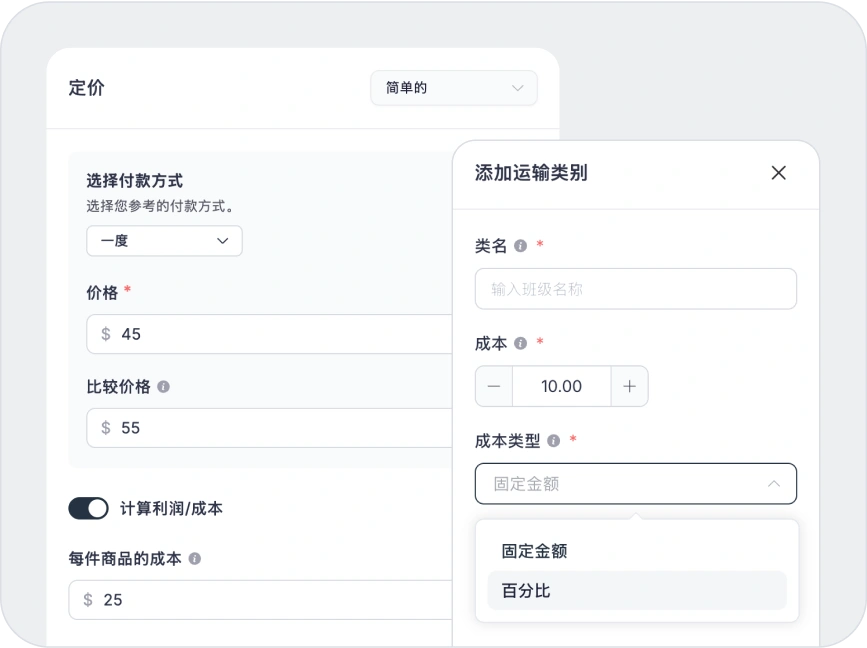Increase cost with the plus button
The width and height of the screenshot is (867, 648).
click(x=629, y=387)
